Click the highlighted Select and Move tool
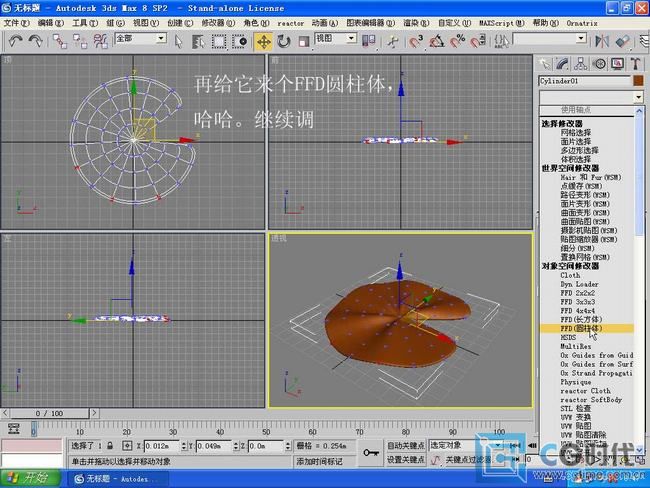The width and height of the screenshot is (650, 488). (x=264, y=41)
